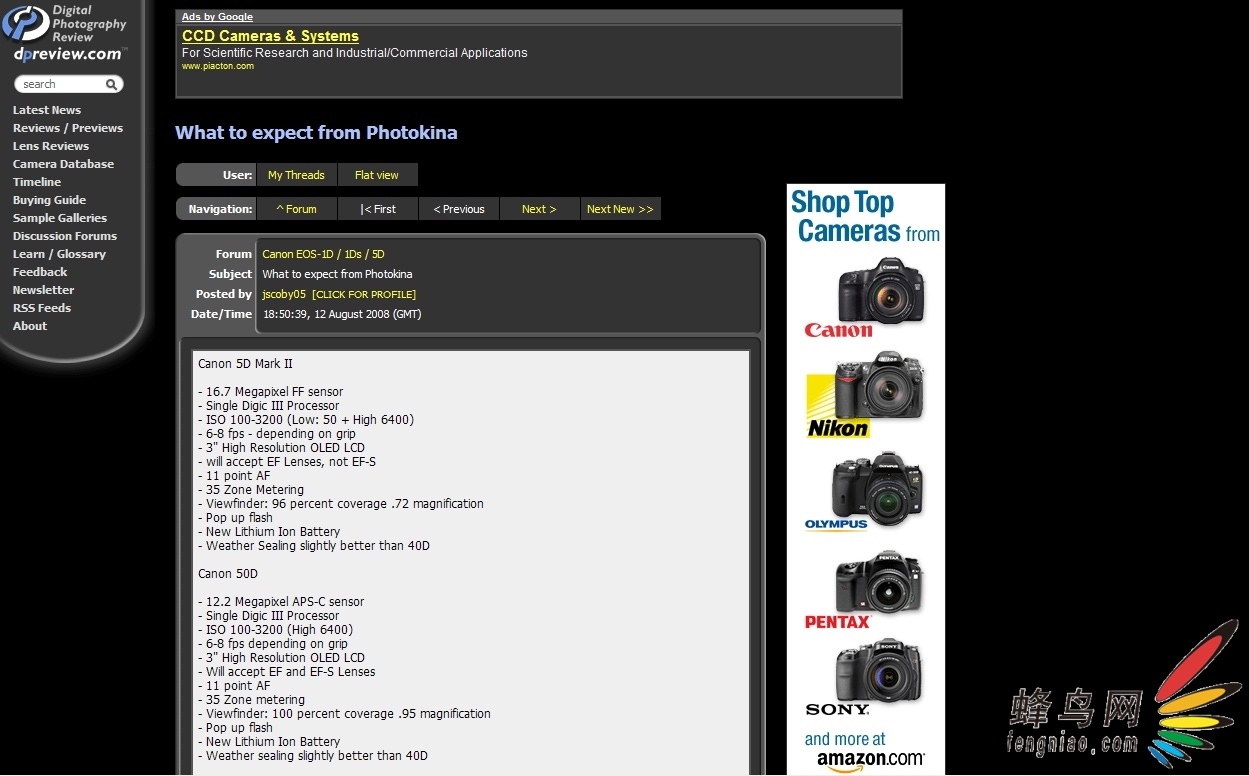1249x776 pixels.
Task: Go to Previous message
Action: (x=459, y=209)
